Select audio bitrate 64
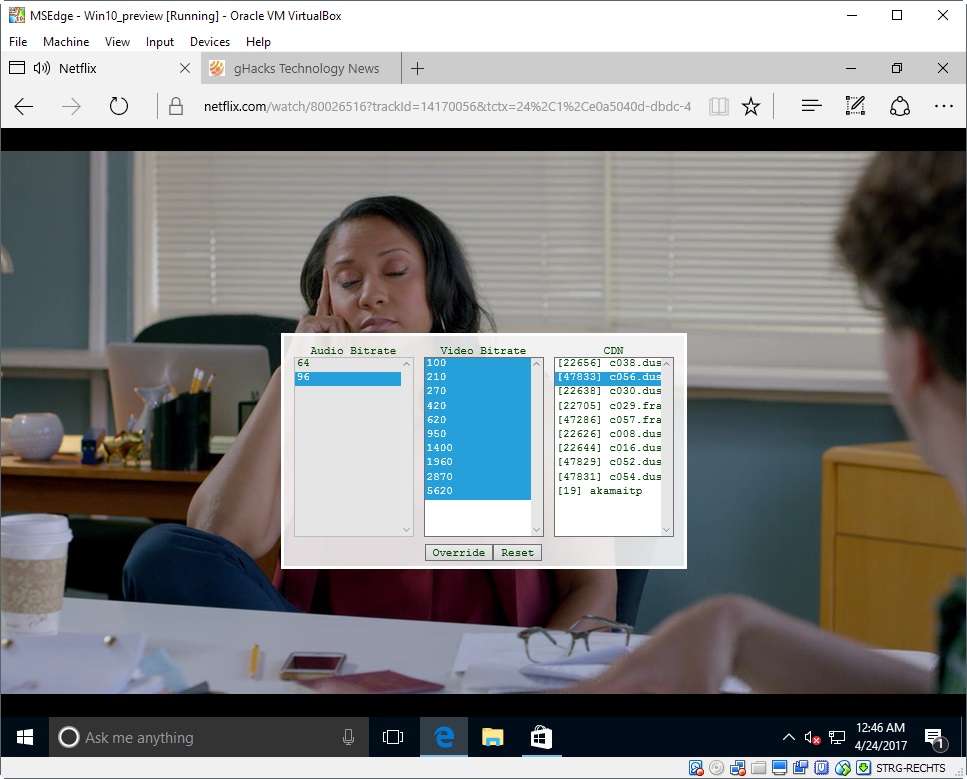This screenshot has height=779, width=967. tap(348, 363)
